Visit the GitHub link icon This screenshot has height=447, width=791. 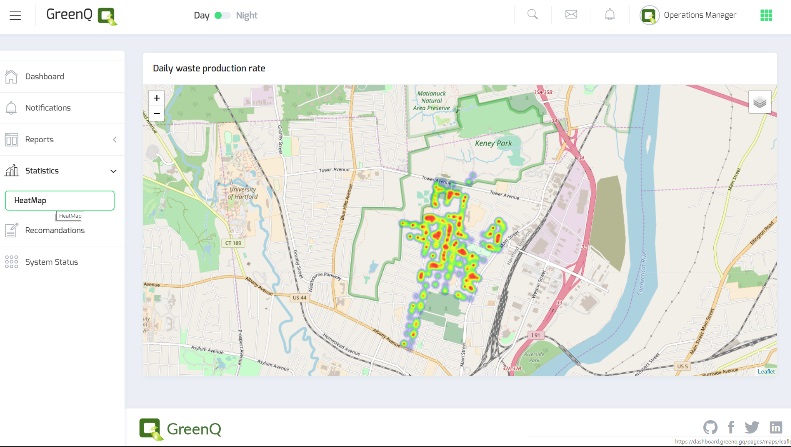point(710,428)
